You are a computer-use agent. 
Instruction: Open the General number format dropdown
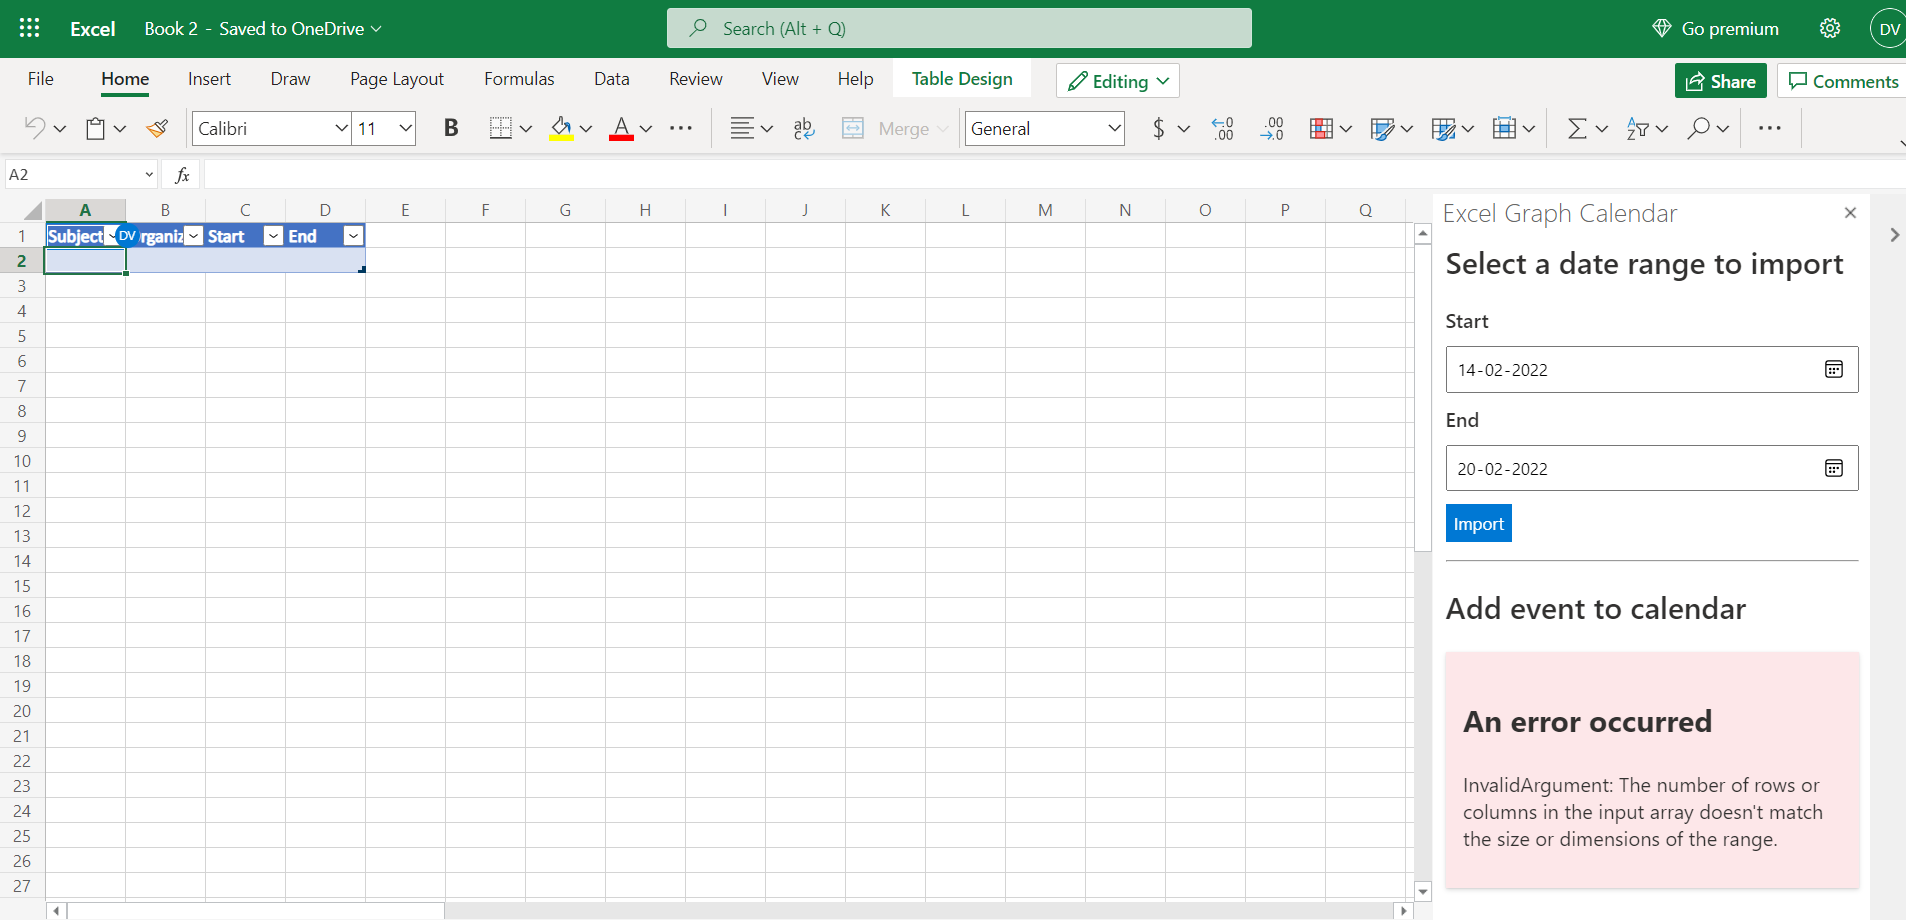tap(1113, 128)
